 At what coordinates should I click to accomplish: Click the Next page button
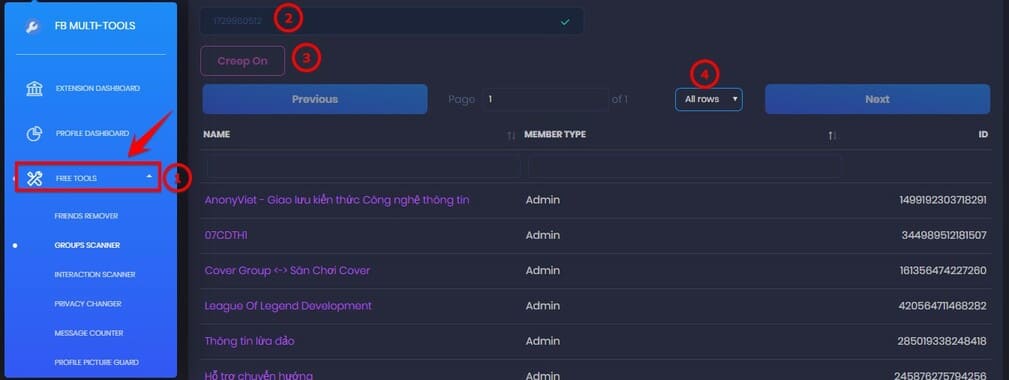877,99
